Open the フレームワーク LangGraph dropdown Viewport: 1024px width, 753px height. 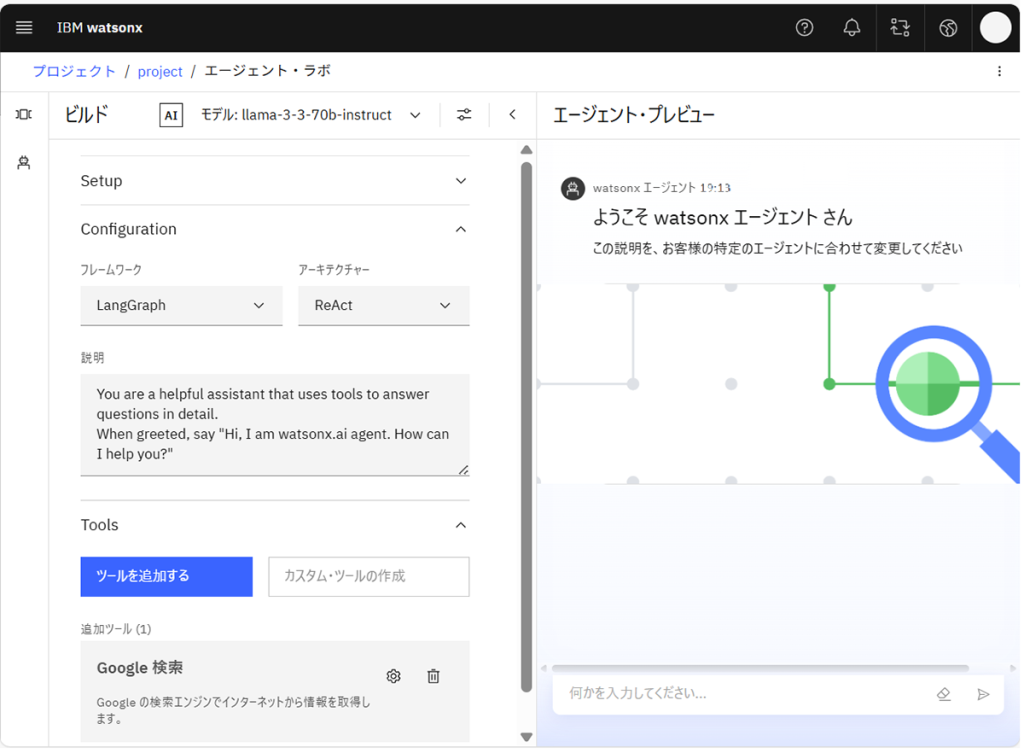point(181,305)
